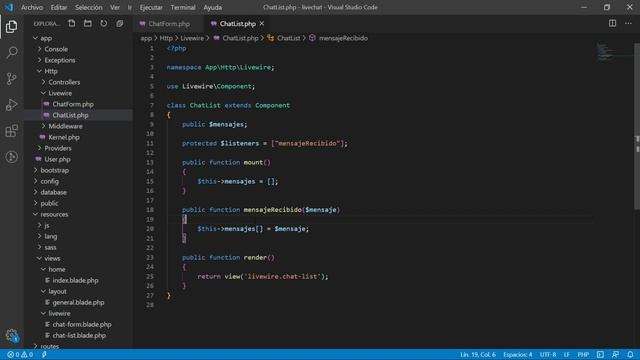The height and width of the screenshot is (360, 640).
Task: Click the editor vertical scrollbar
Action: [637, 127]
